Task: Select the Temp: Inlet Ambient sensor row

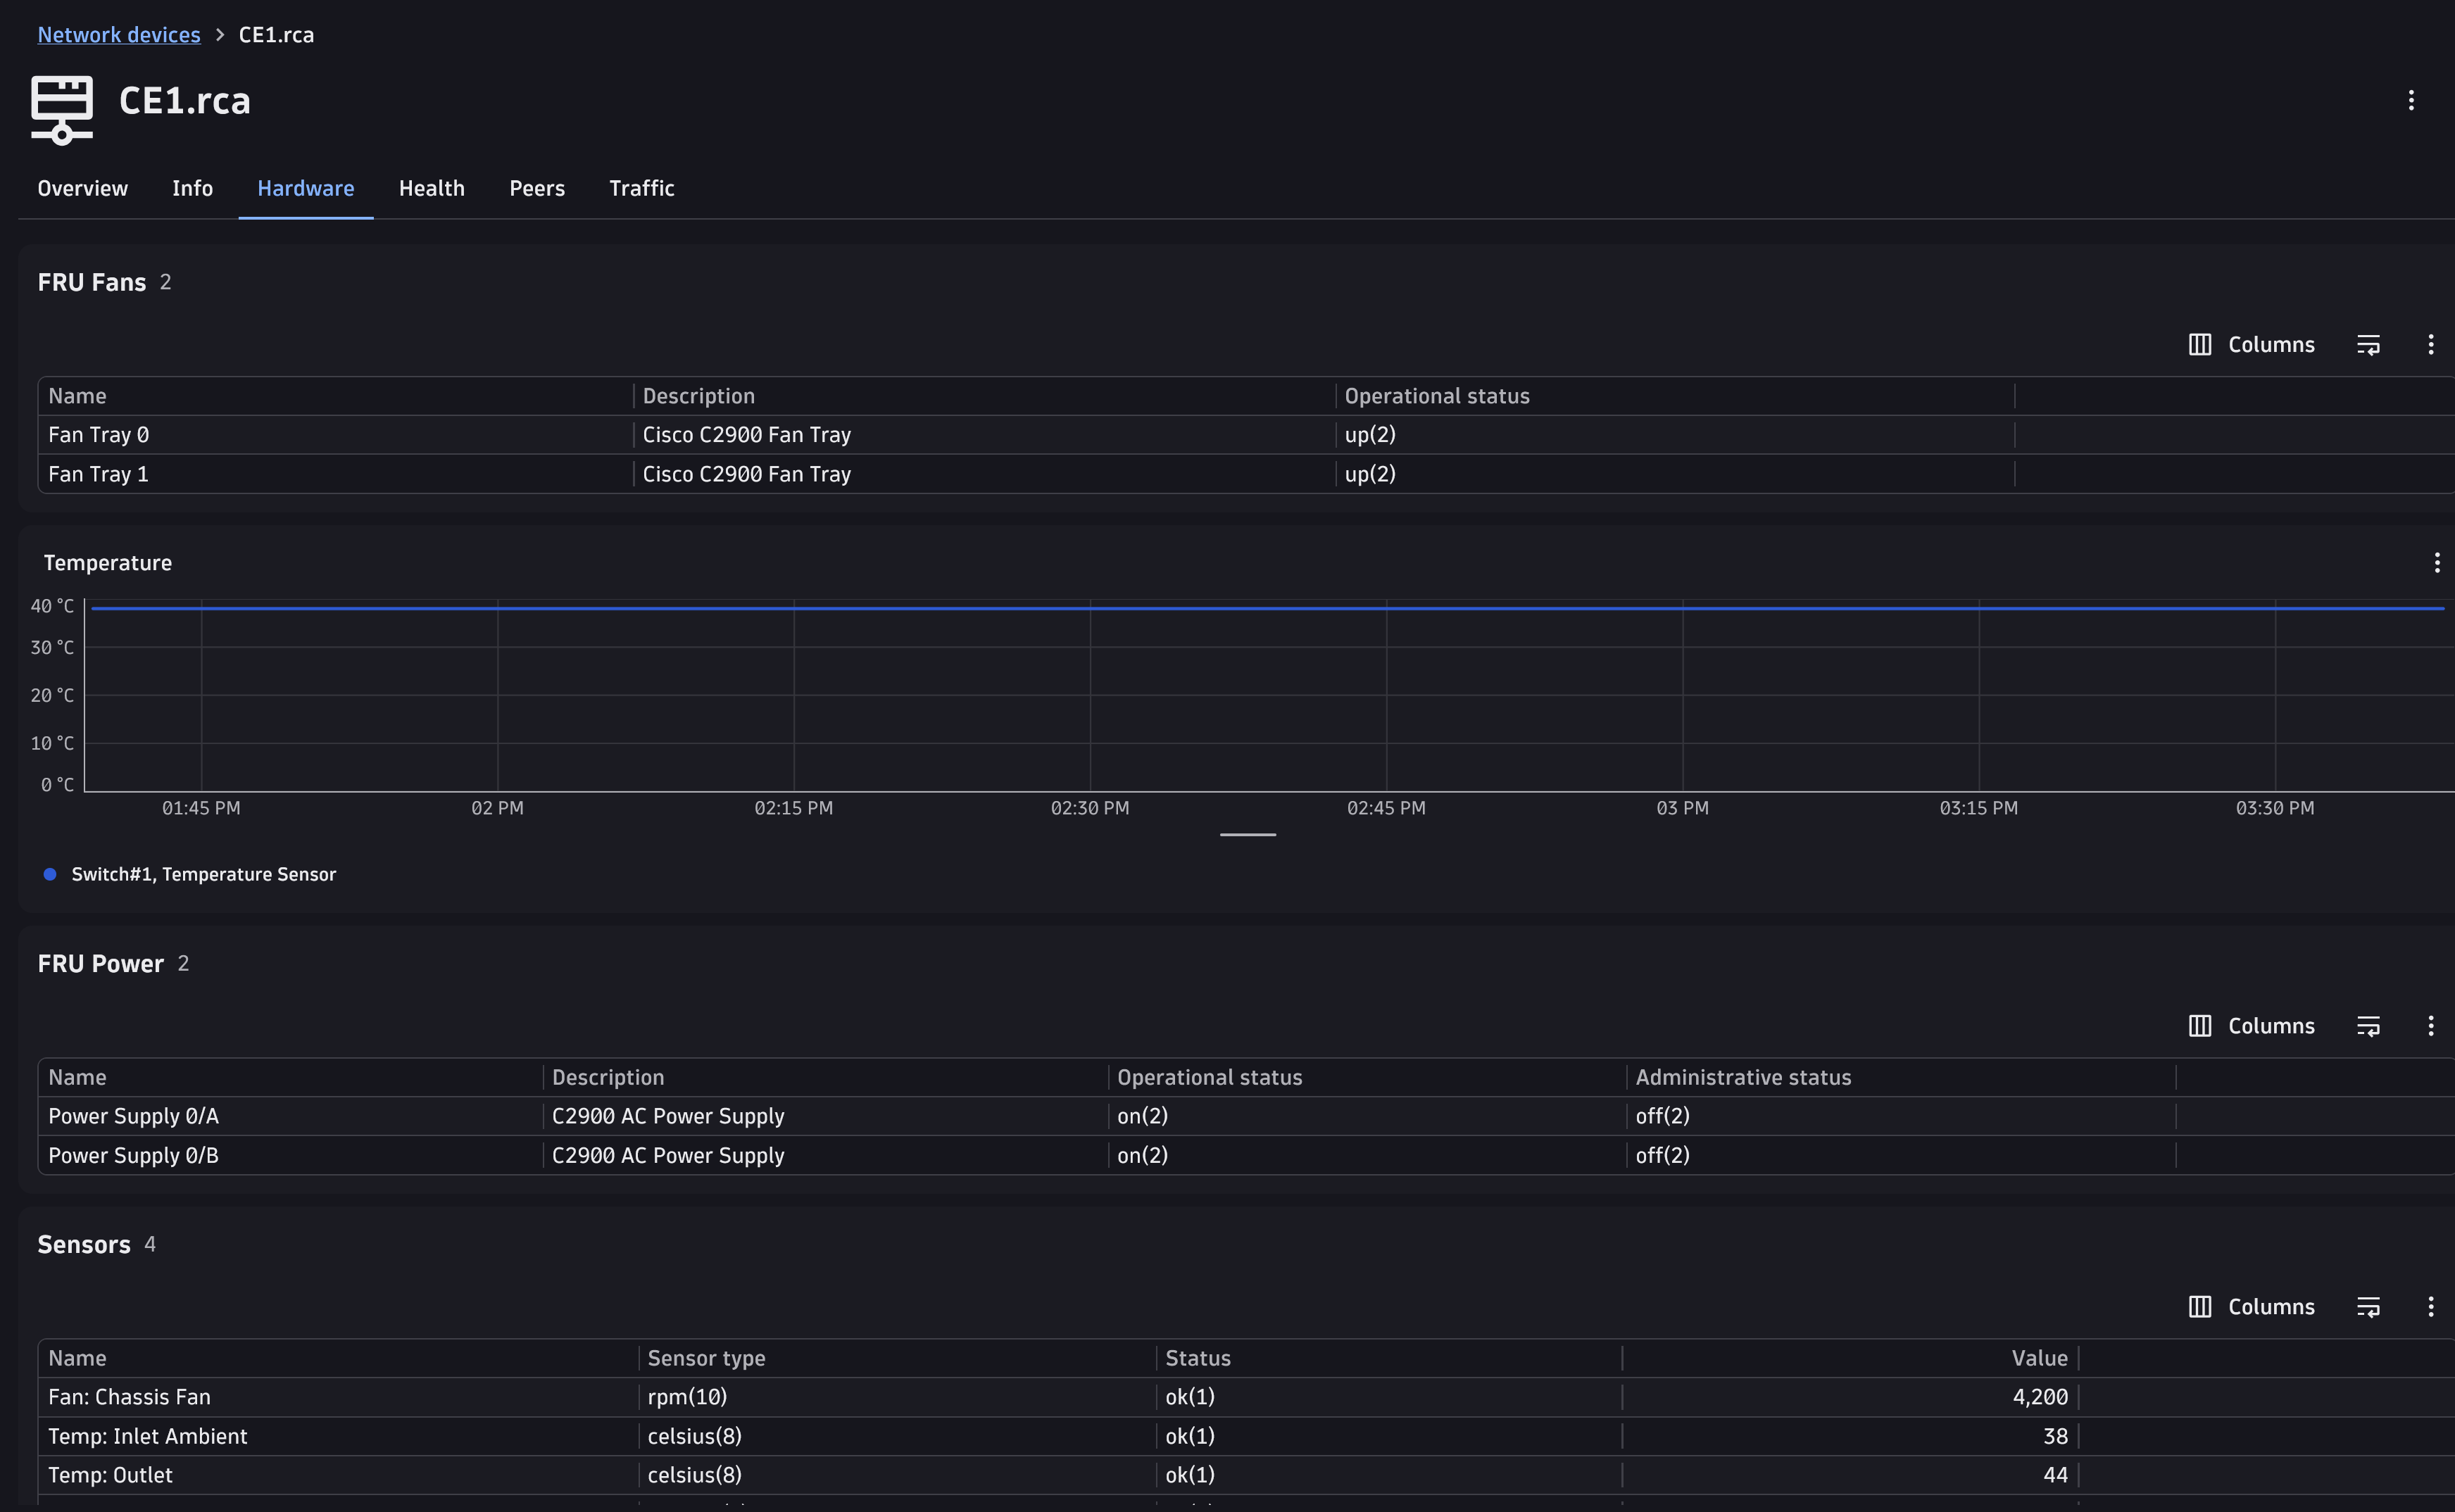Action: click(1246, 1436)
